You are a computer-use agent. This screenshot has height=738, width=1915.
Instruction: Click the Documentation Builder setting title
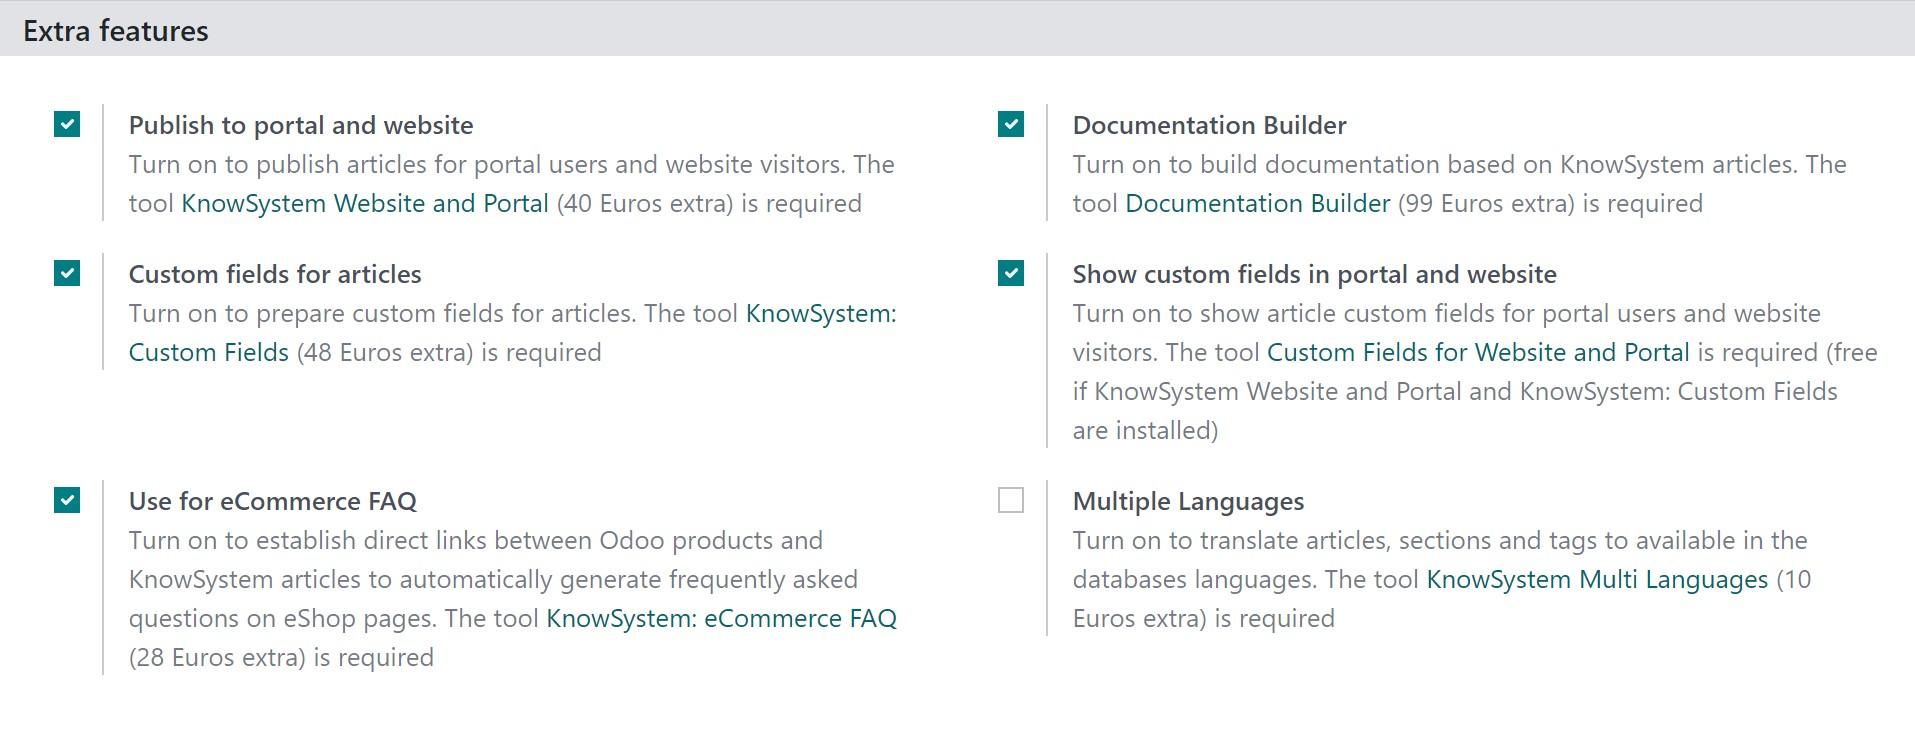click(1209, 125)
